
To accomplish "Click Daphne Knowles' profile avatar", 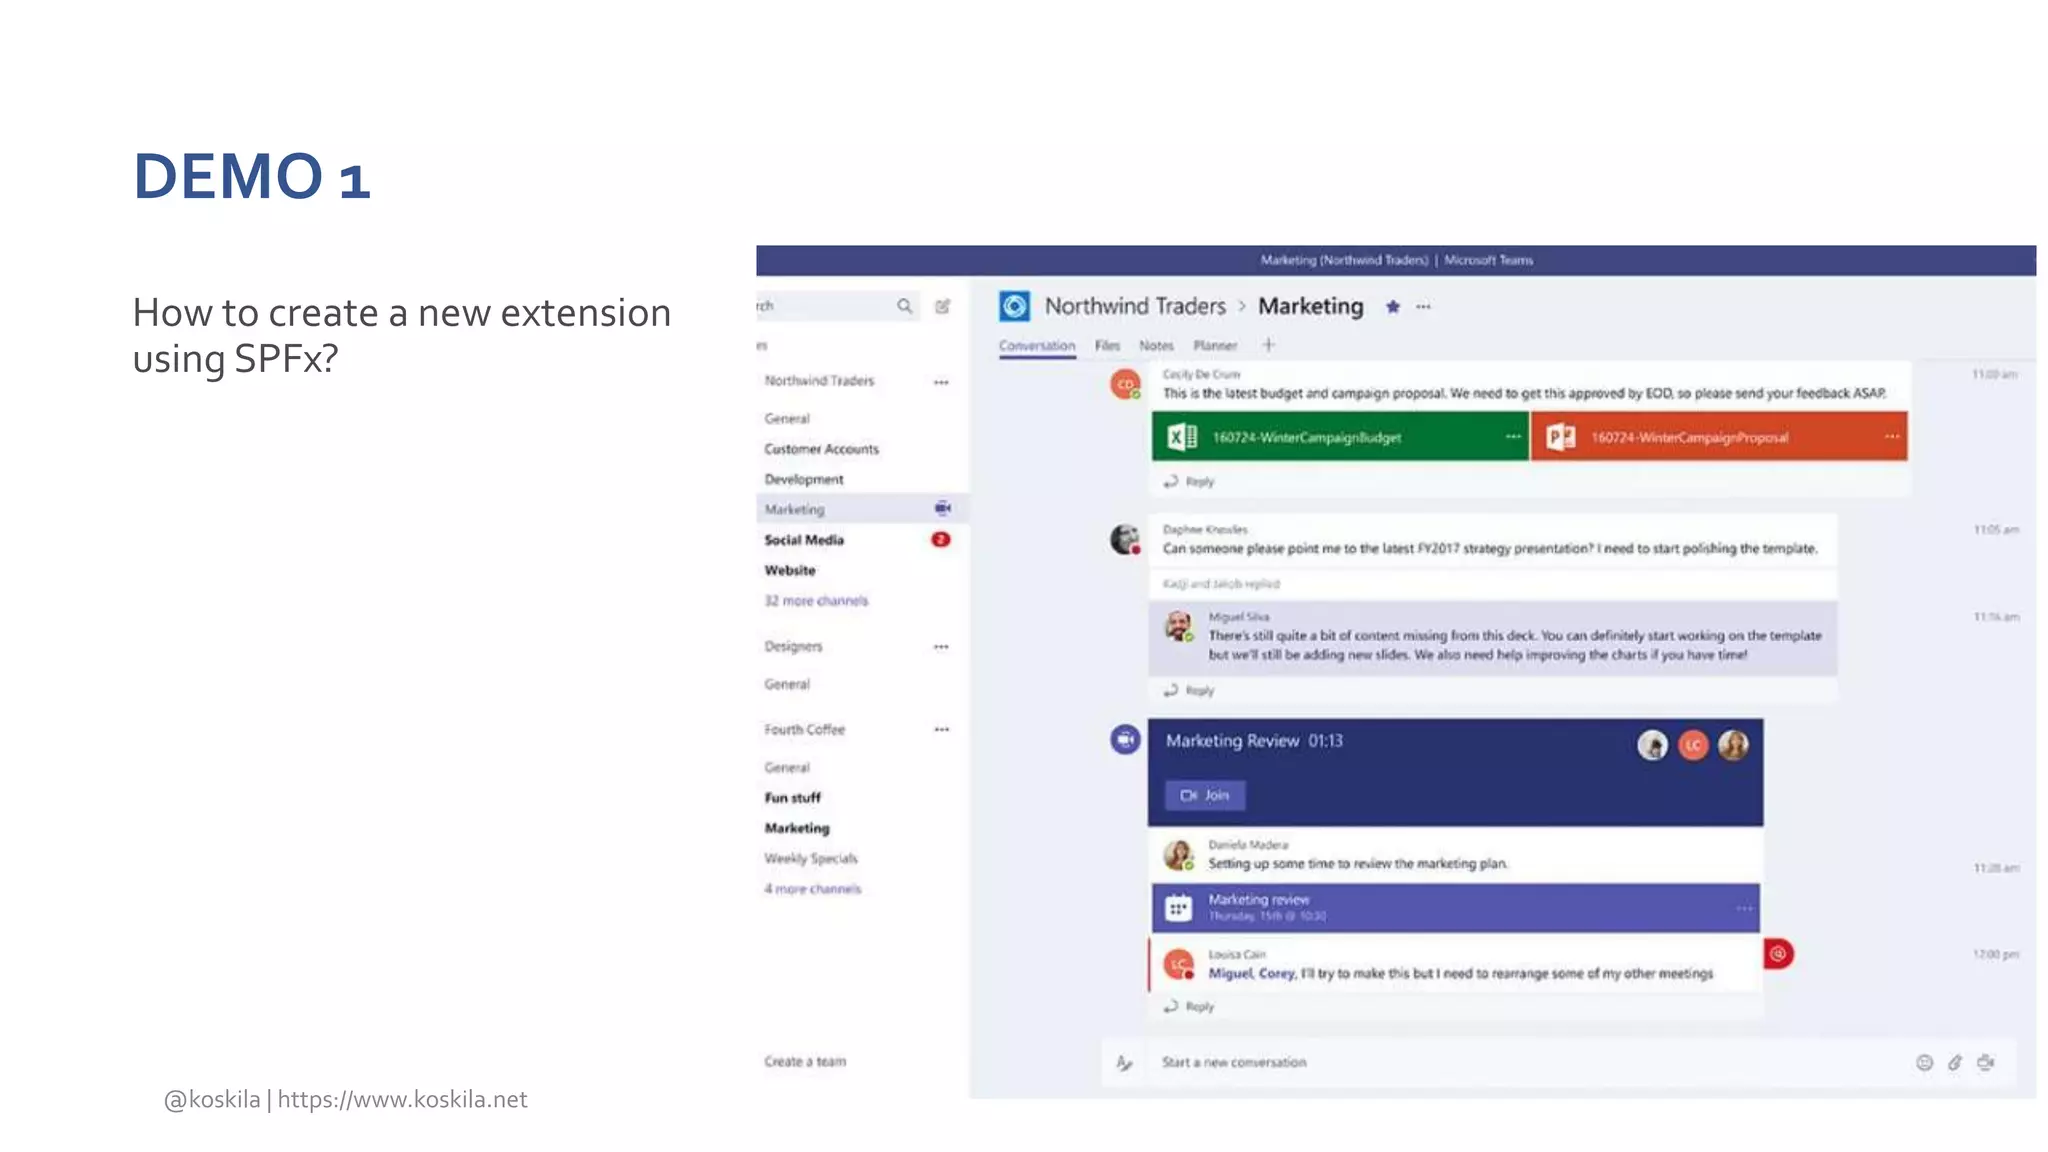I will click(1126, 539).
